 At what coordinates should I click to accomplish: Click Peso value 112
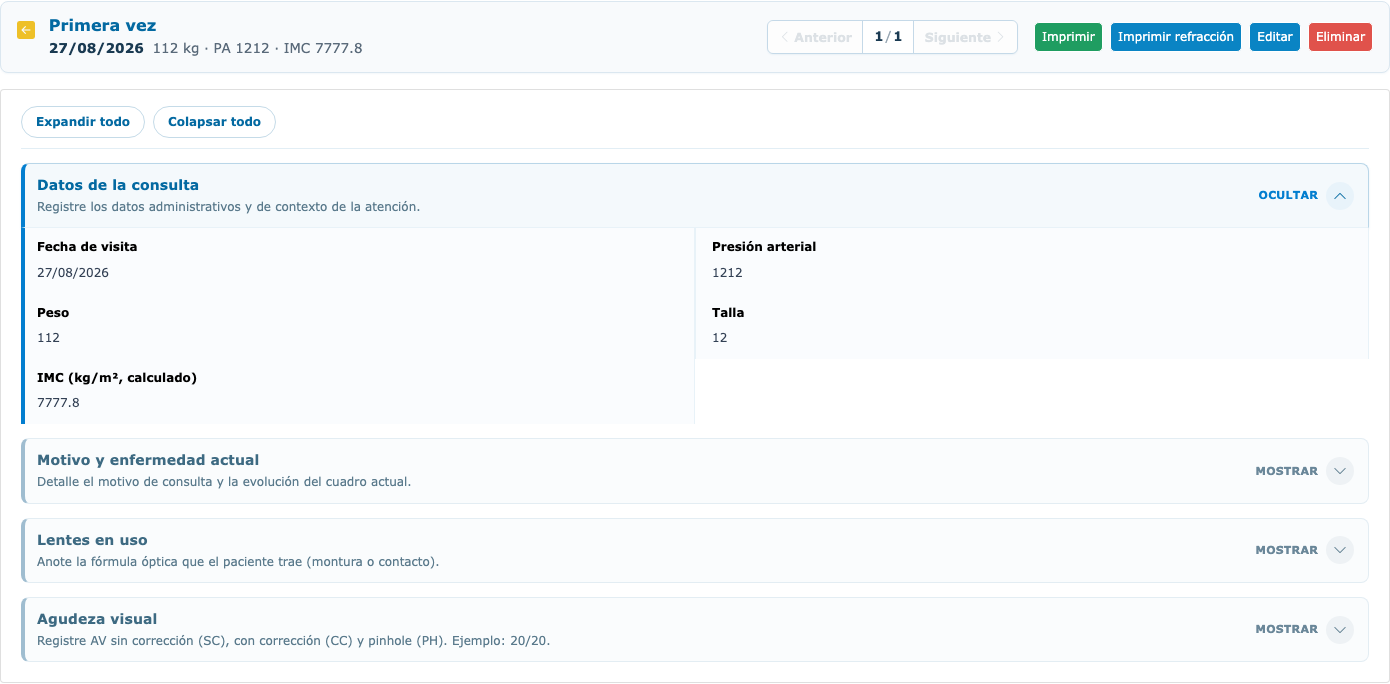pos(48,338)
